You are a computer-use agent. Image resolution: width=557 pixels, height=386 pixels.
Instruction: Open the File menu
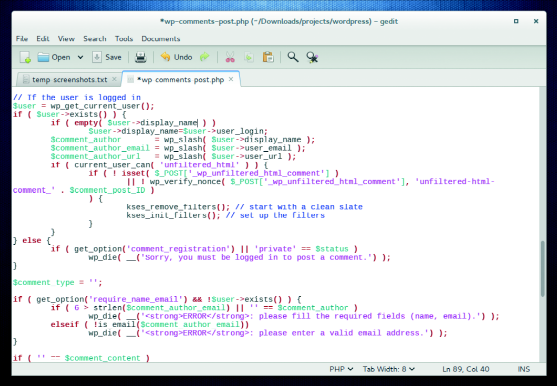[x=22, y=39]
